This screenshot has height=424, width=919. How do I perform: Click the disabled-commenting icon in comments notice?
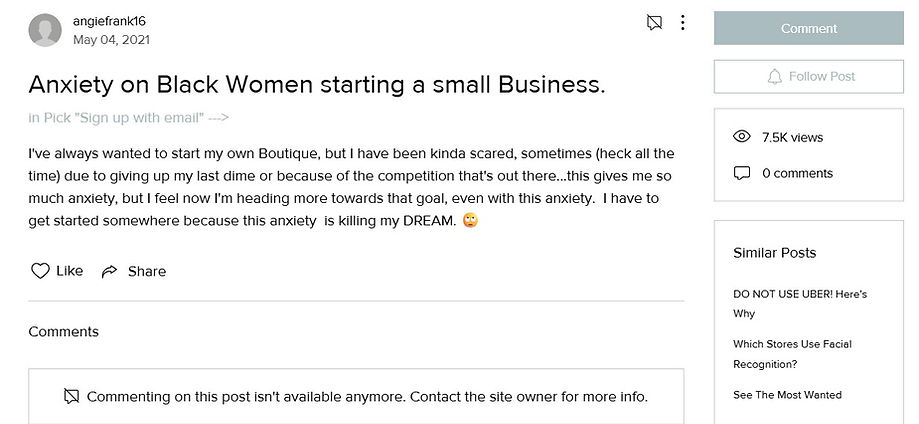point(71,396)
